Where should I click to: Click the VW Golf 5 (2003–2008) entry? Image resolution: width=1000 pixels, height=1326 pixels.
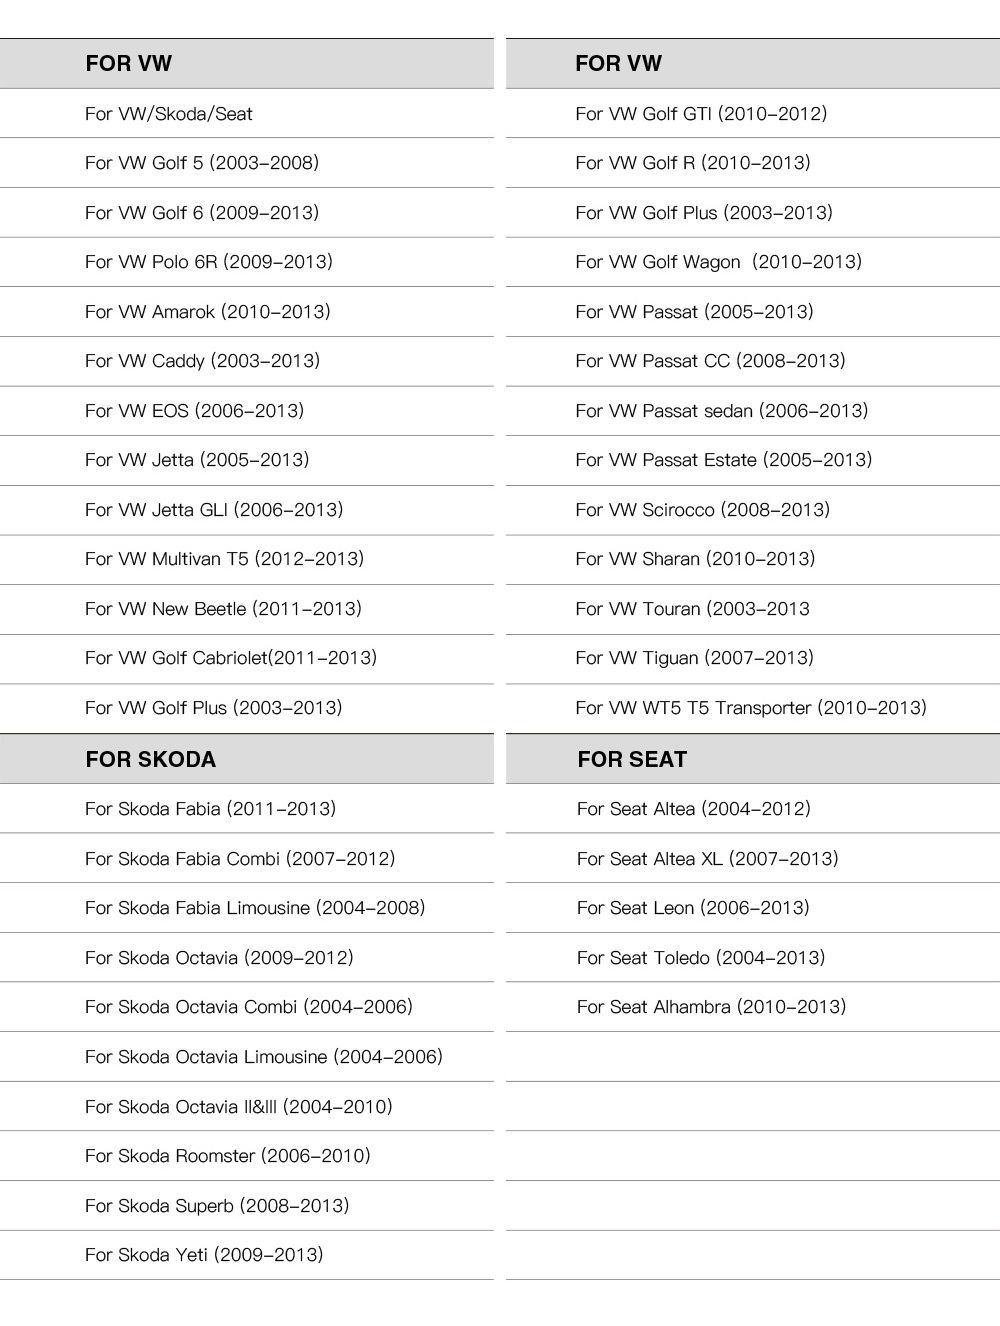[x=202, y=163]
